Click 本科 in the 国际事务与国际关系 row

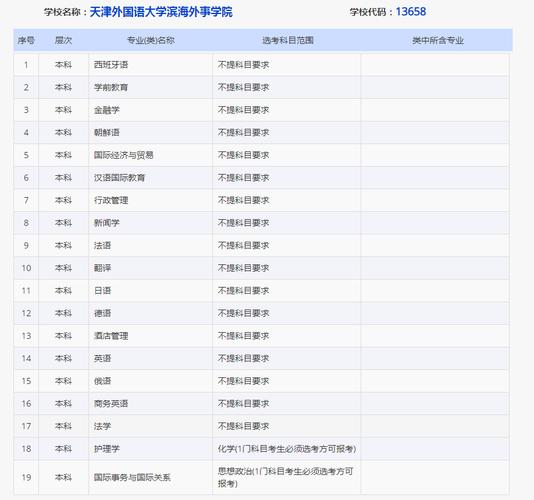(x=63, y=478)
